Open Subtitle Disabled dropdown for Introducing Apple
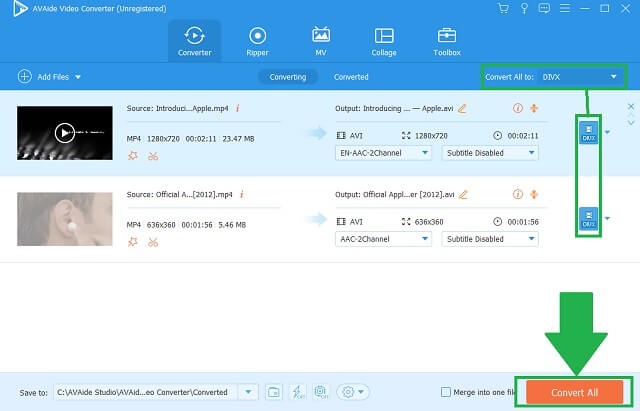Viewport: 640px width, 411px height. (490, 153)
